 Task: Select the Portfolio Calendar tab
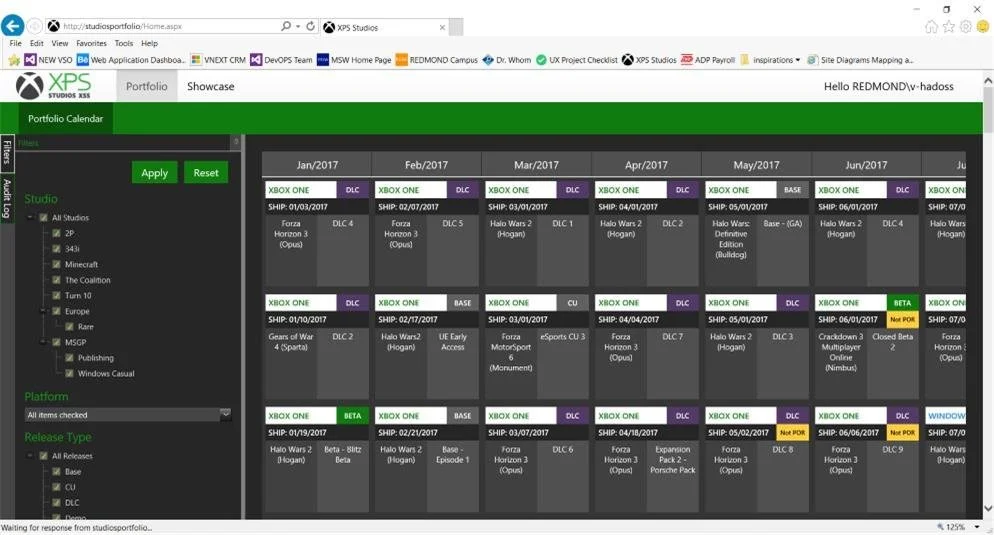pos(65,119)
